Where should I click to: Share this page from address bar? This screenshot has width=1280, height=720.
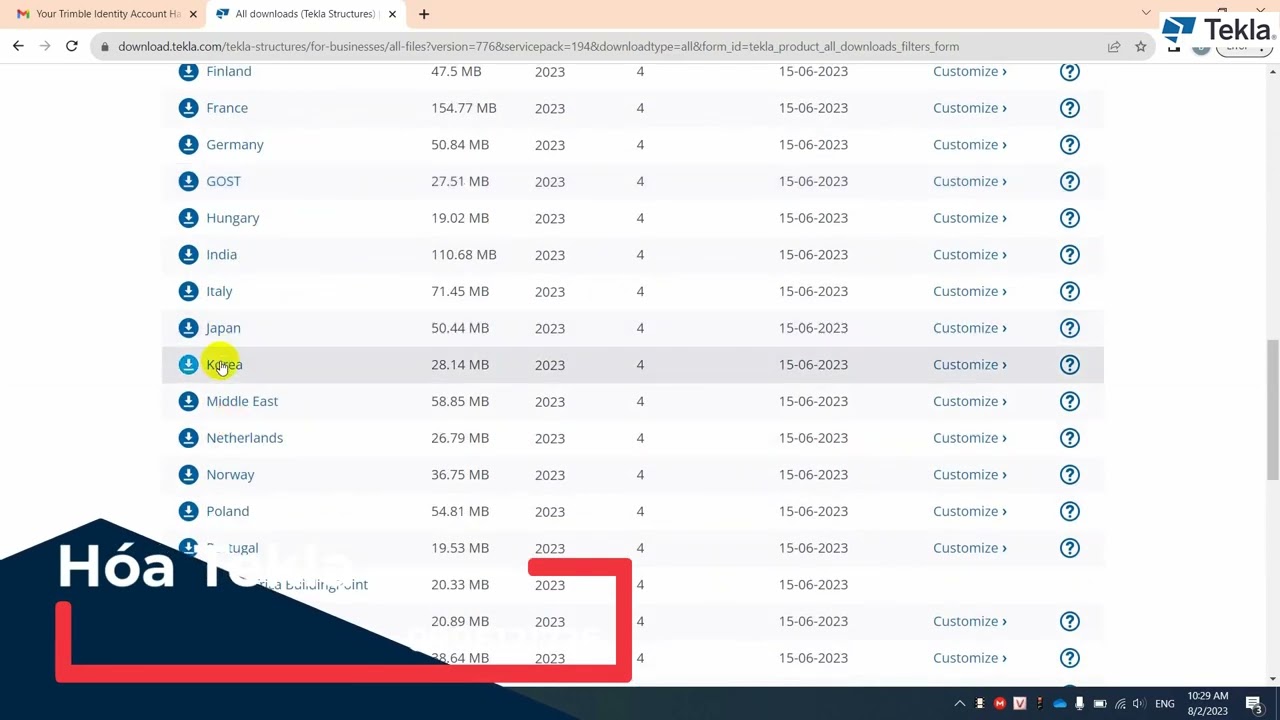1114,46
